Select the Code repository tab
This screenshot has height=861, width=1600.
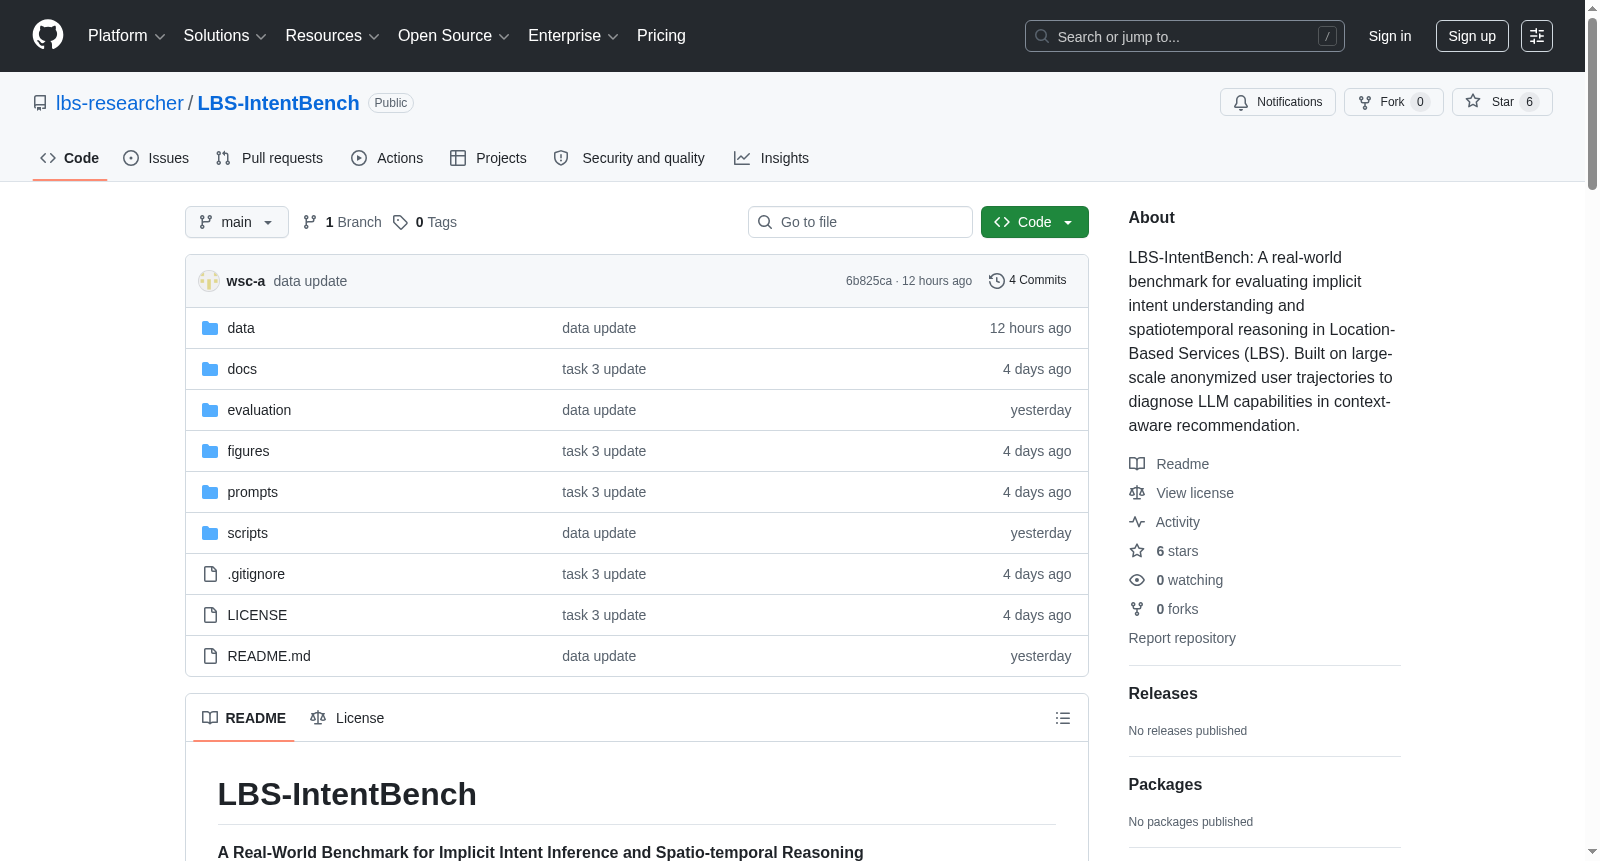70,158
